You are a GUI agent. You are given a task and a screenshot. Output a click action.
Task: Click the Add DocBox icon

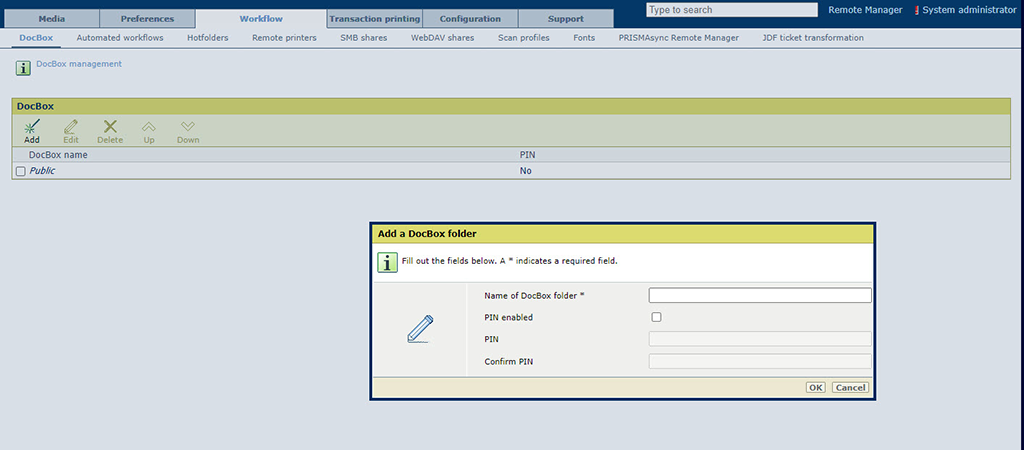(x=32, y=127)
